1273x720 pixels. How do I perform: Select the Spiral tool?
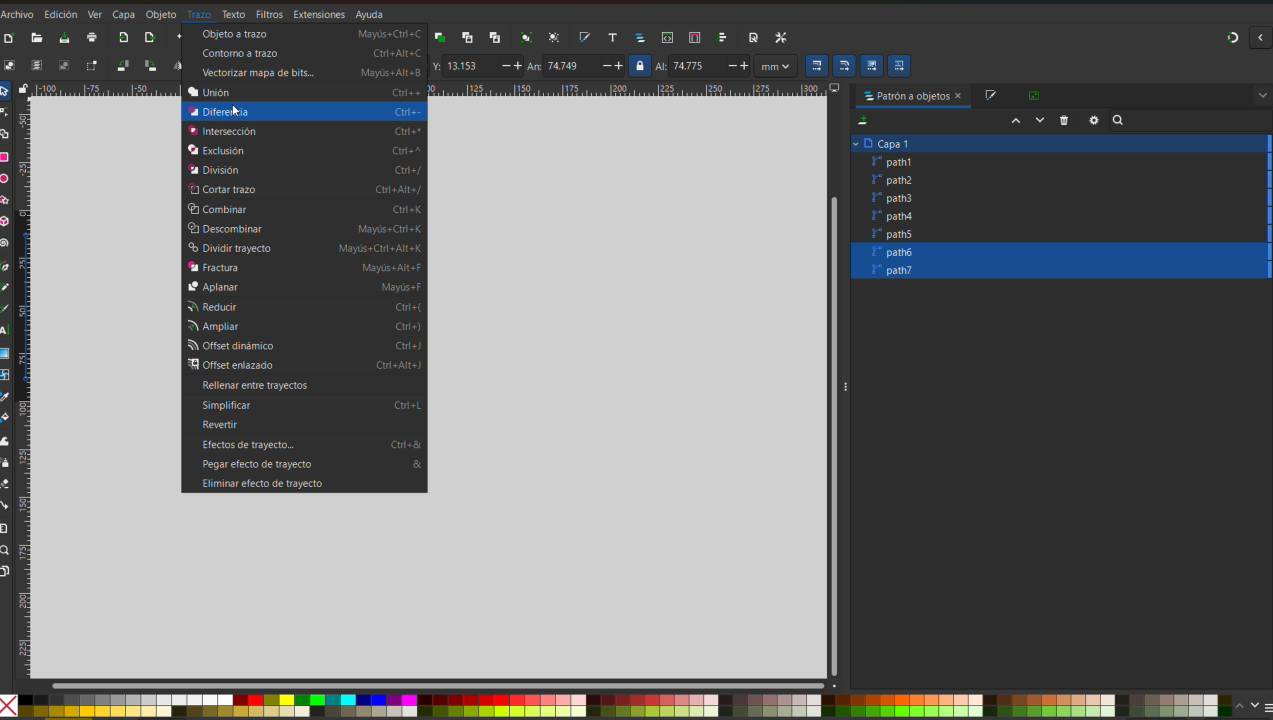click(5, 243)
